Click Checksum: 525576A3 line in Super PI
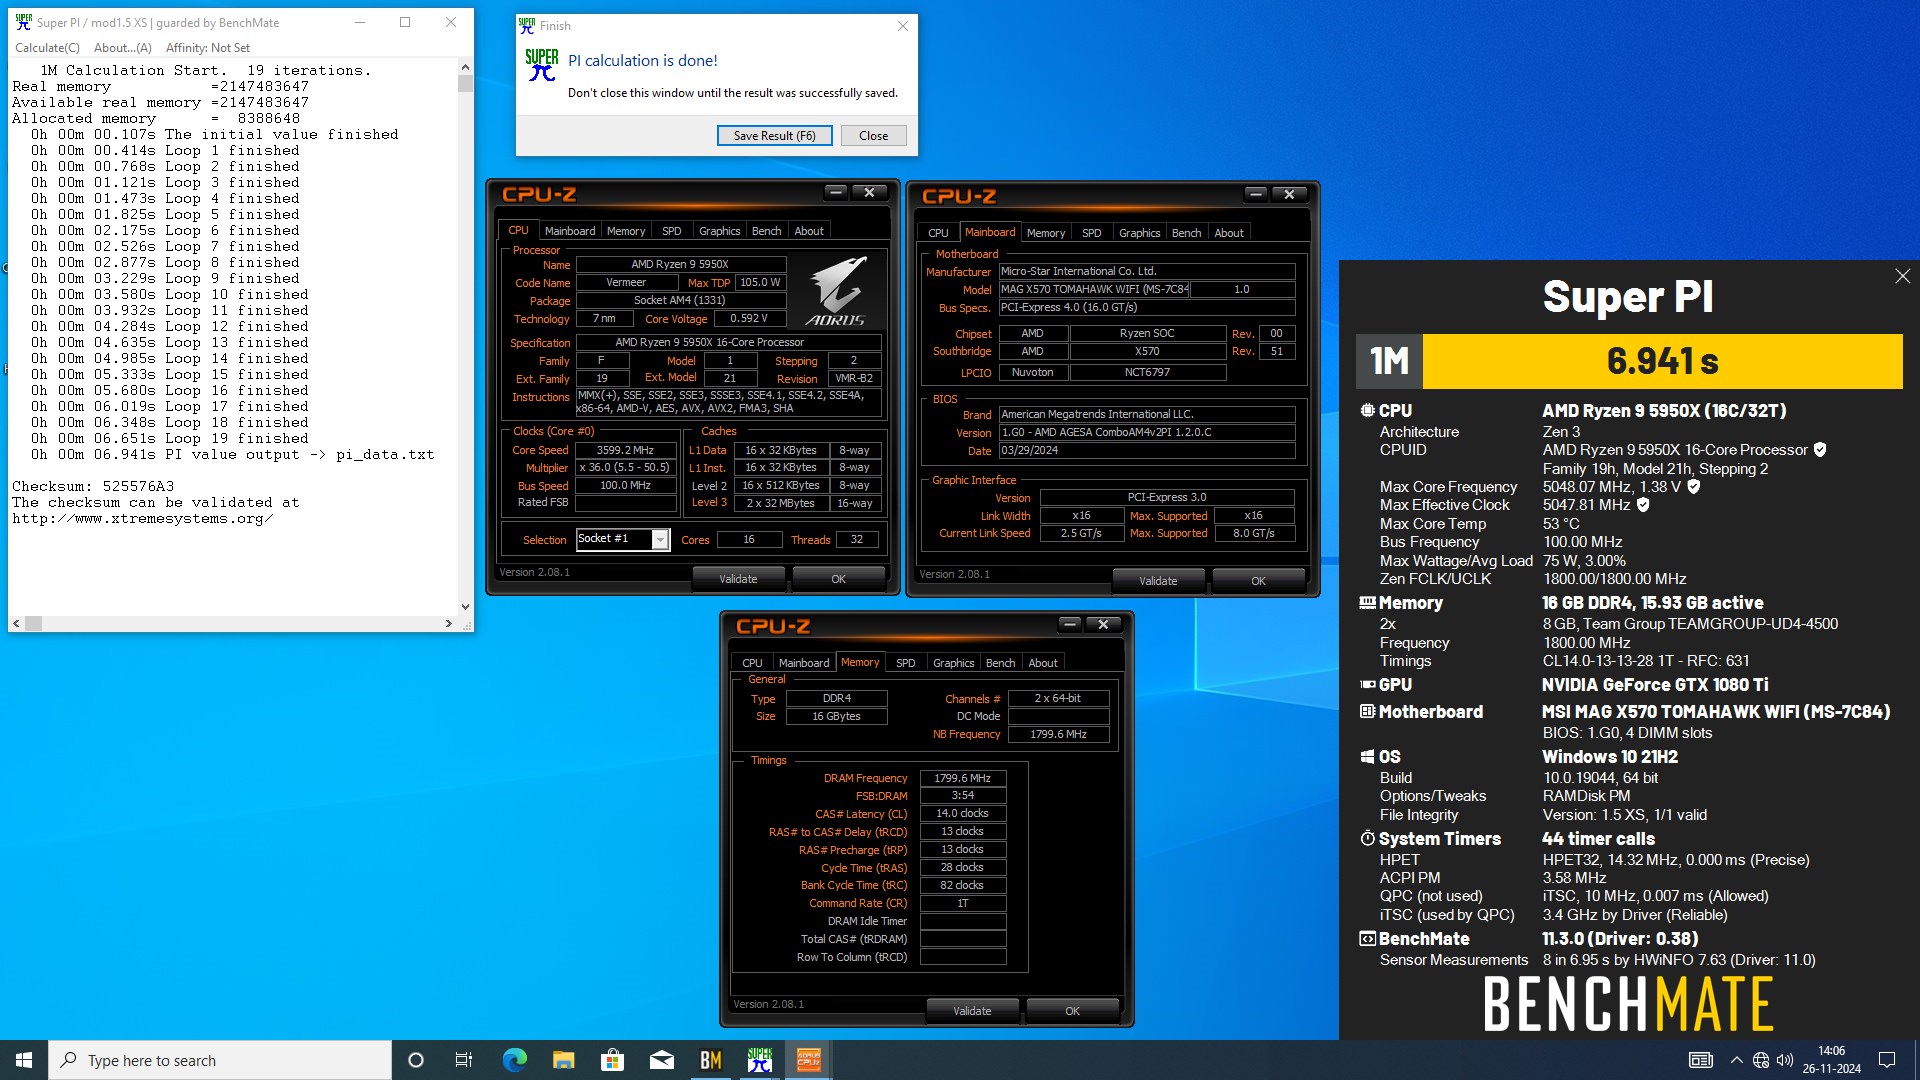This screenshot has width=1920, height=1080. (93, 486)
